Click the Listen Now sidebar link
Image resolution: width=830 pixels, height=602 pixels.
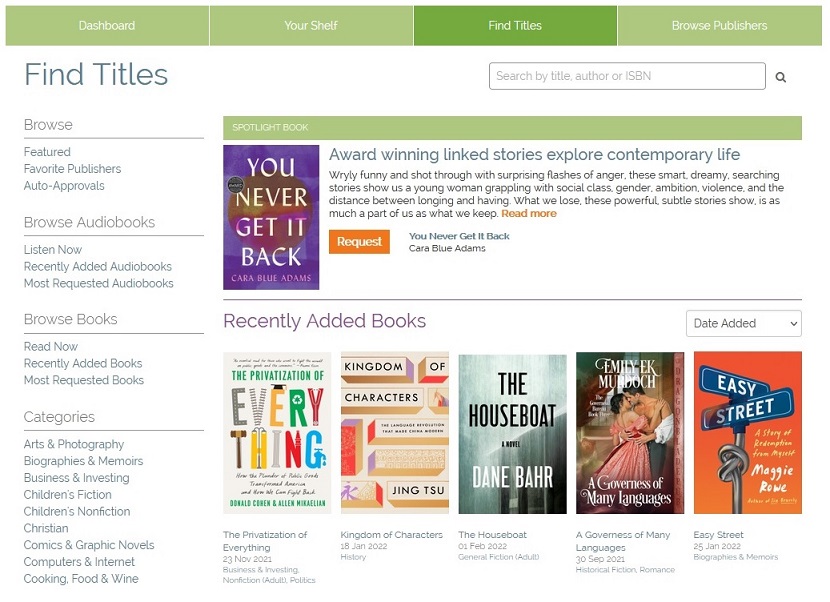(x=53, y=250)
